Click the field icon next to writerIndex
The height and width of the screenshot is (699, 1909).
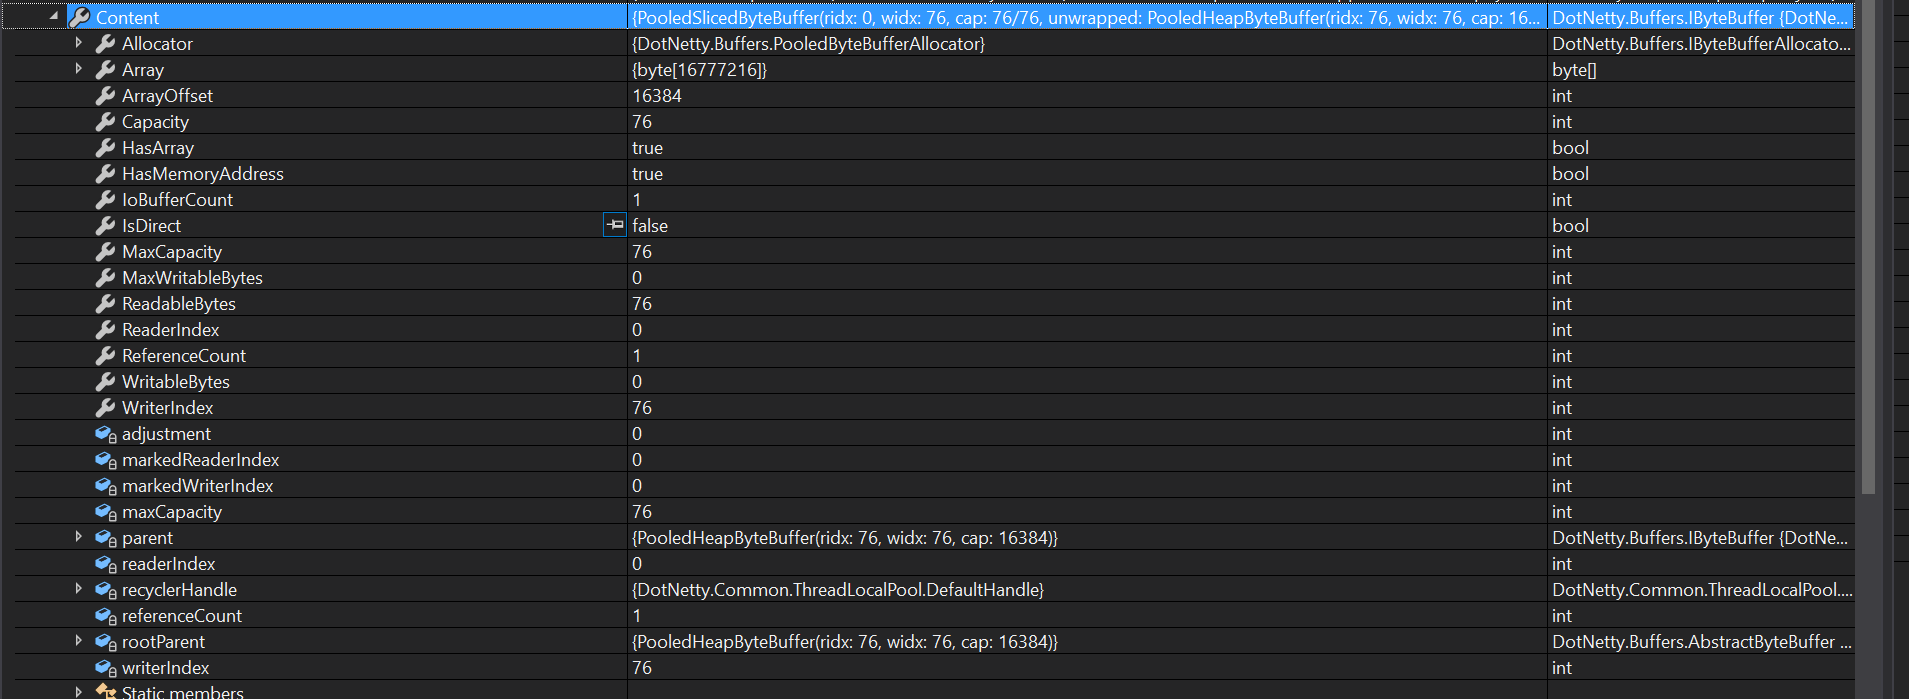point(106,667)
